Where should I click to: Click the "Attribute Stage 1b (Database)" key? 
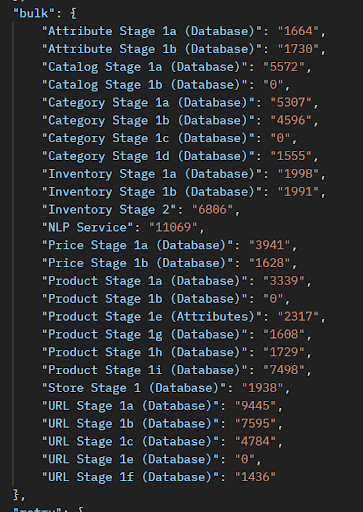coord(152,49)
